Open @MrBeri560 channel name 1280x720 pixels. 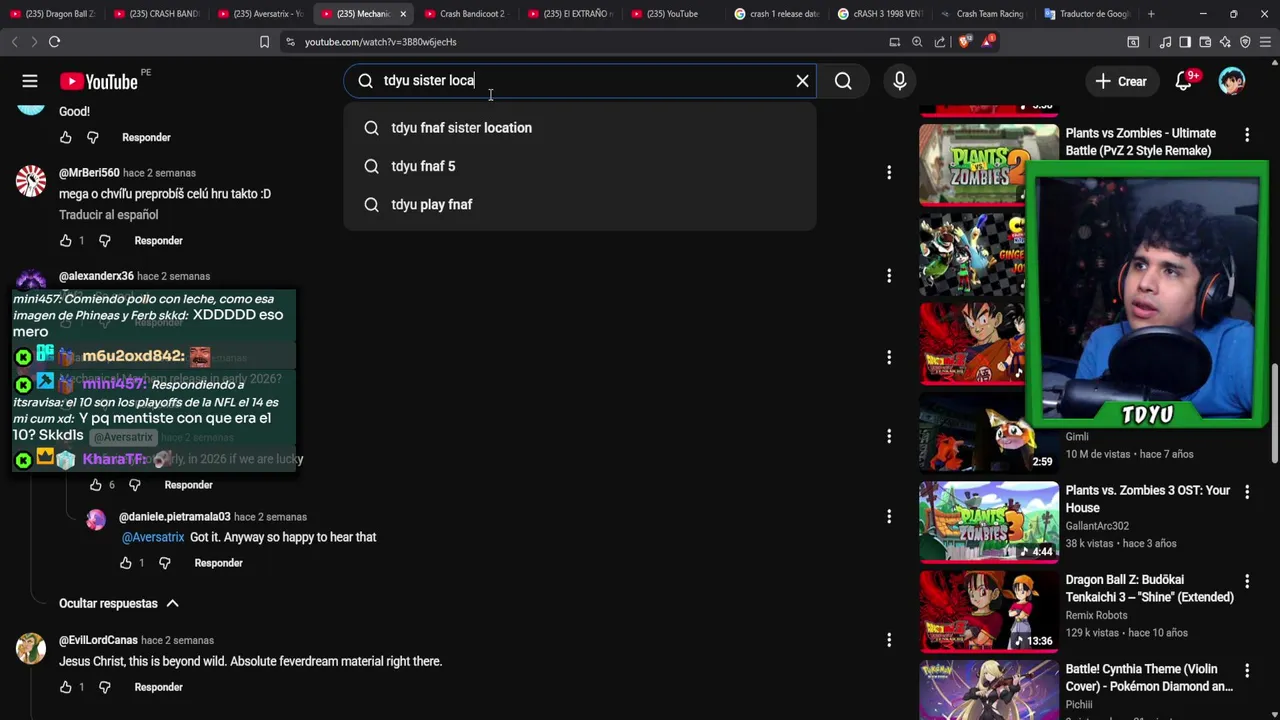click(x=89, y=173)
